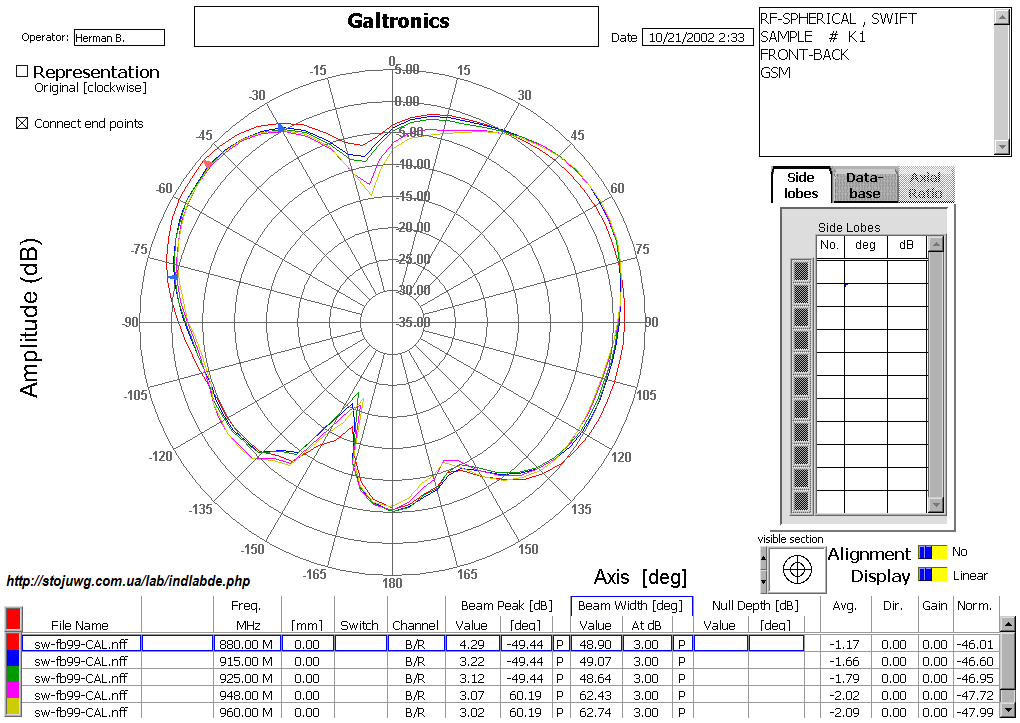The width and height of the screenshot is (1020, 723).
Task: Click the notes box scroll down arrow
Action: (1002, 147)
